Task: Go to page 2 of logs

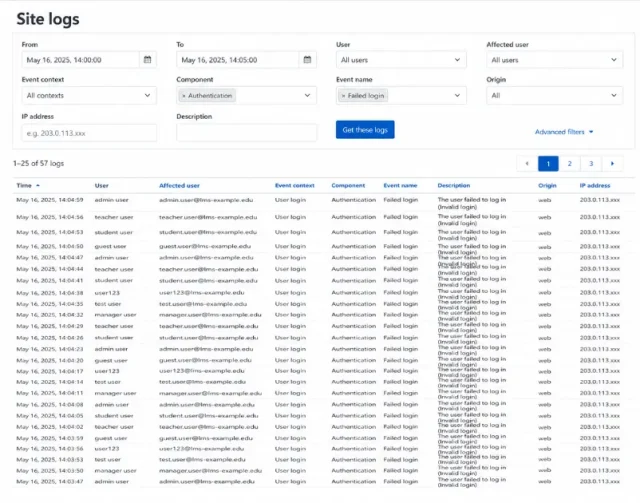Action: coord(569,163)
